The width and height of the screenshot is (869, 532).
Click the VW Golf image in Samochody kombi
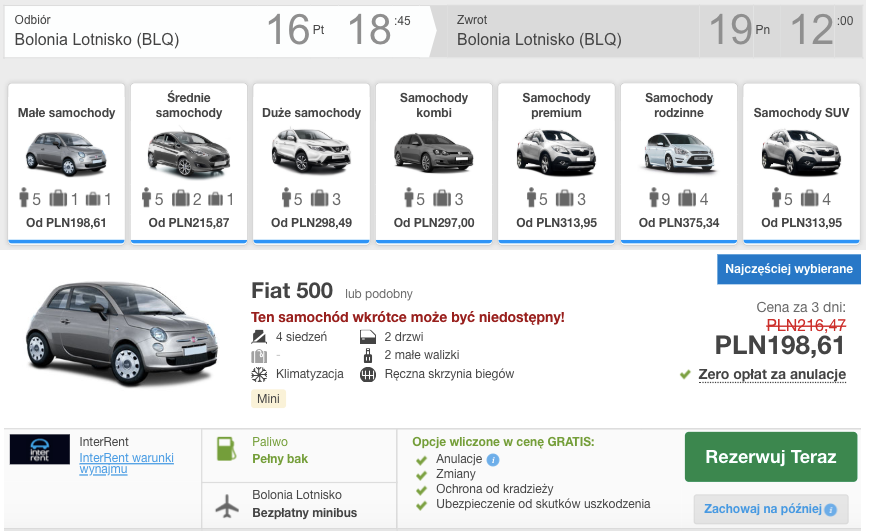coord(434,152)
